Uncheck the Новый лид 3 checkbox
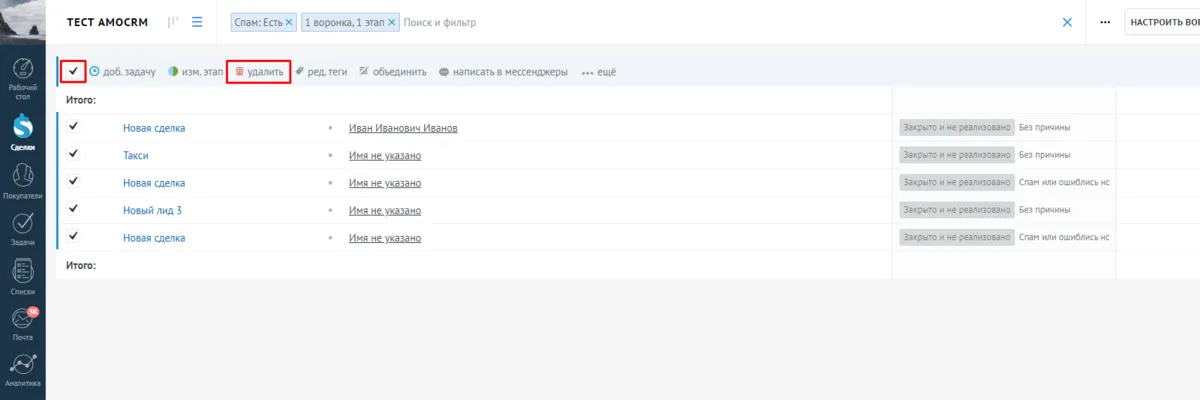This screenshot has width=1200, height=400. pos(73,209)
